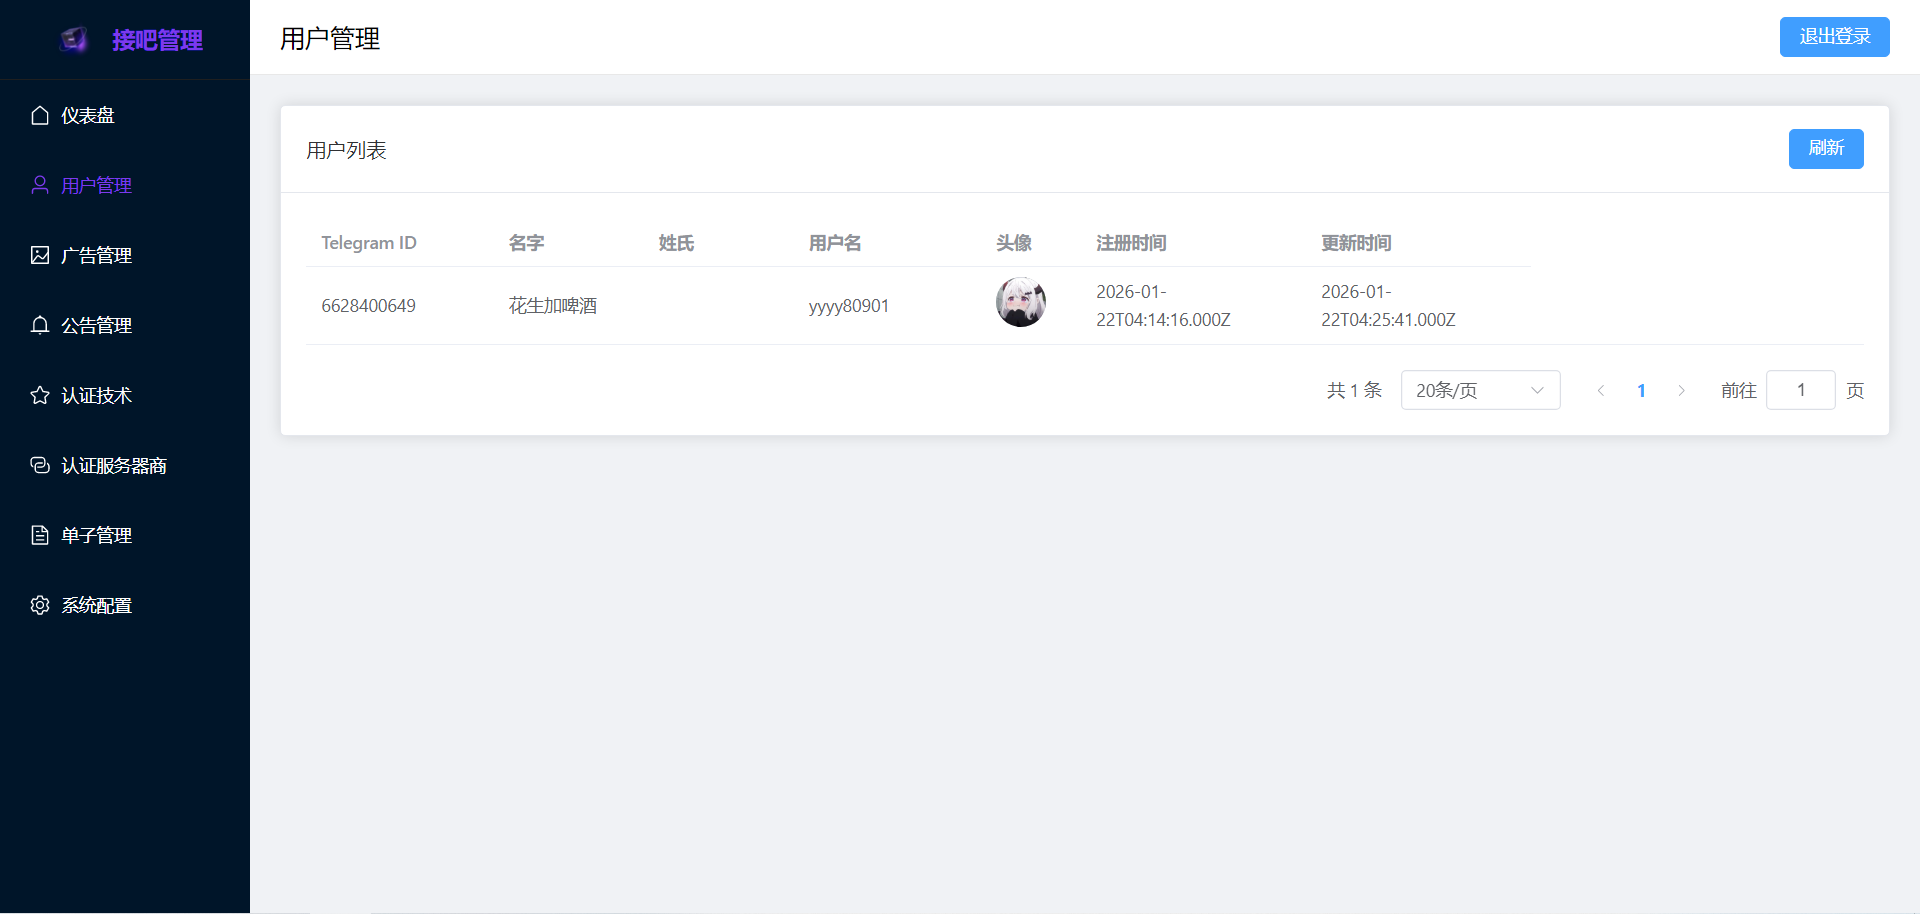Open the 仪表盘 menu item
The height and width of the screenshot is (914, 1920).
[88, 116]
